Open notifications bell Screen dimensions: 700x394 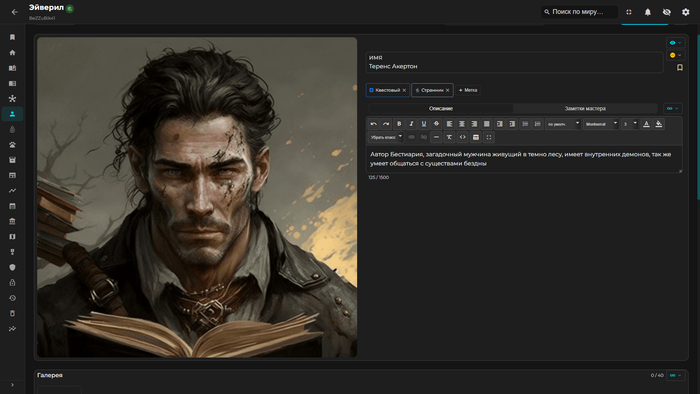coord(648,12)
